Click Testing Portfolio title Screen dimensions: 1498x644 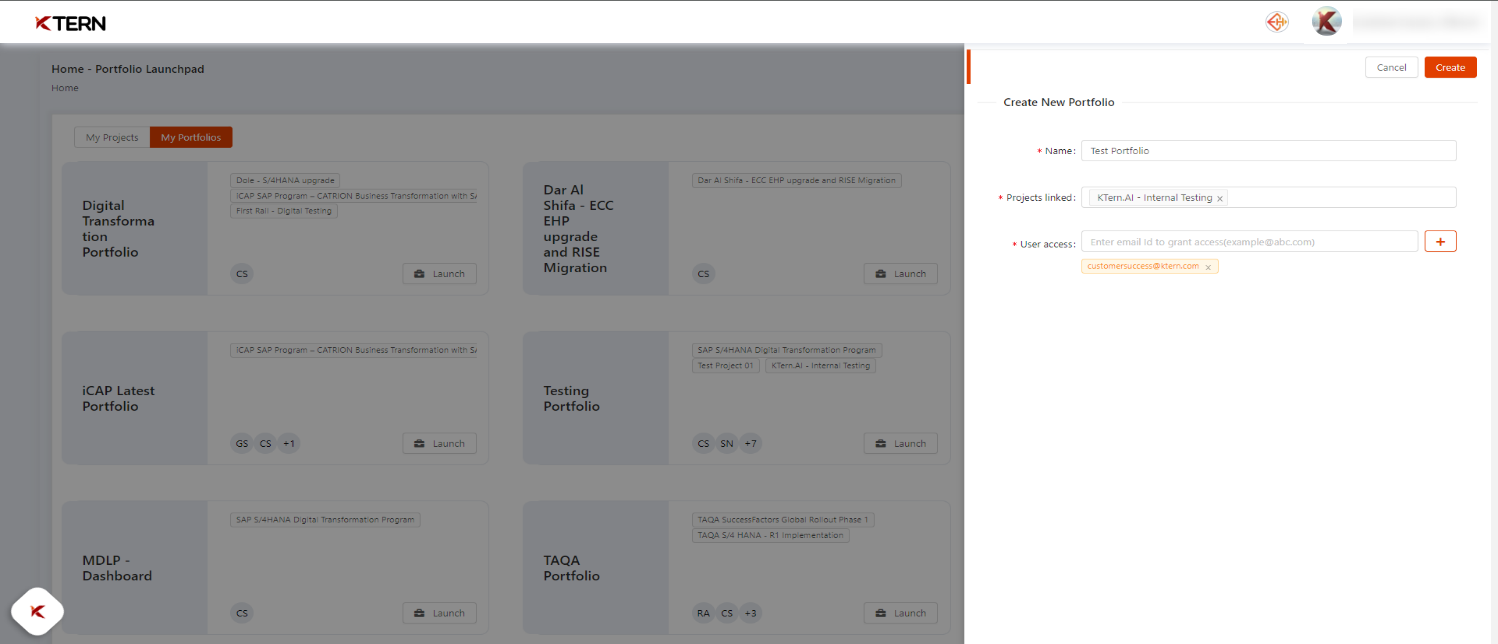(x=571, y=398)
